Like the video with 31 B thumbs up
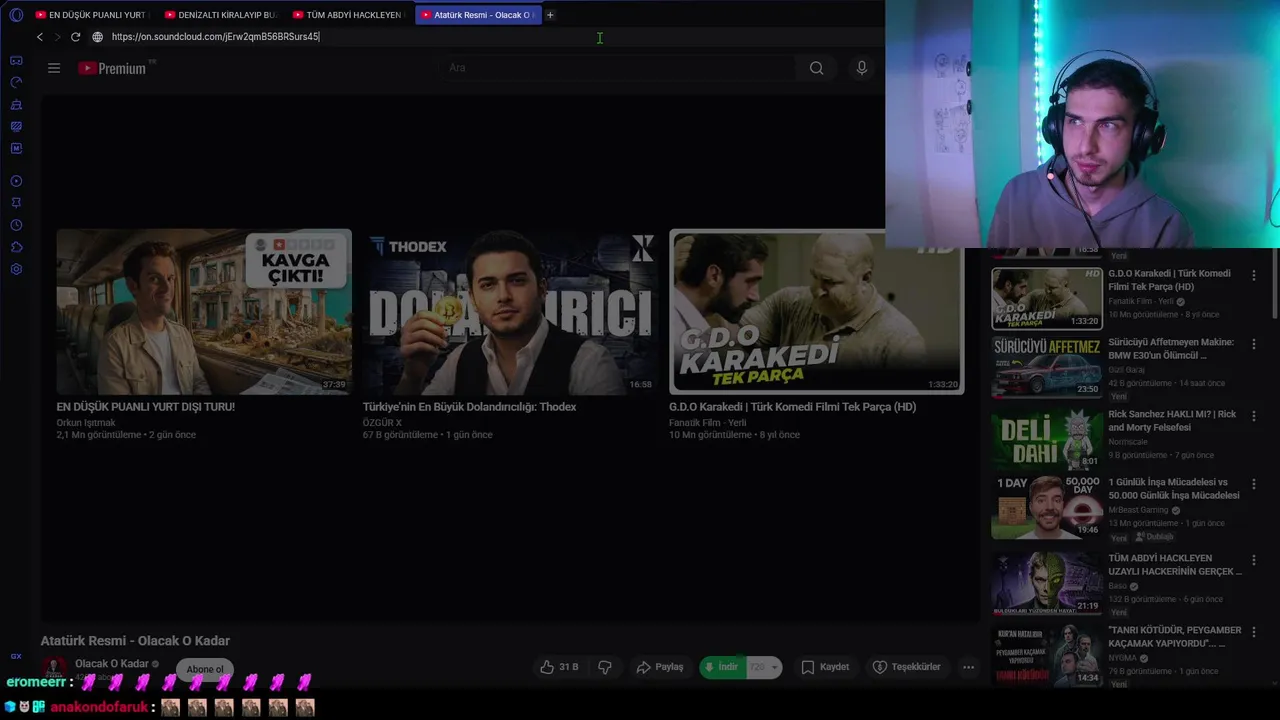Screen dimensions: 1280x720 (559, 667)
